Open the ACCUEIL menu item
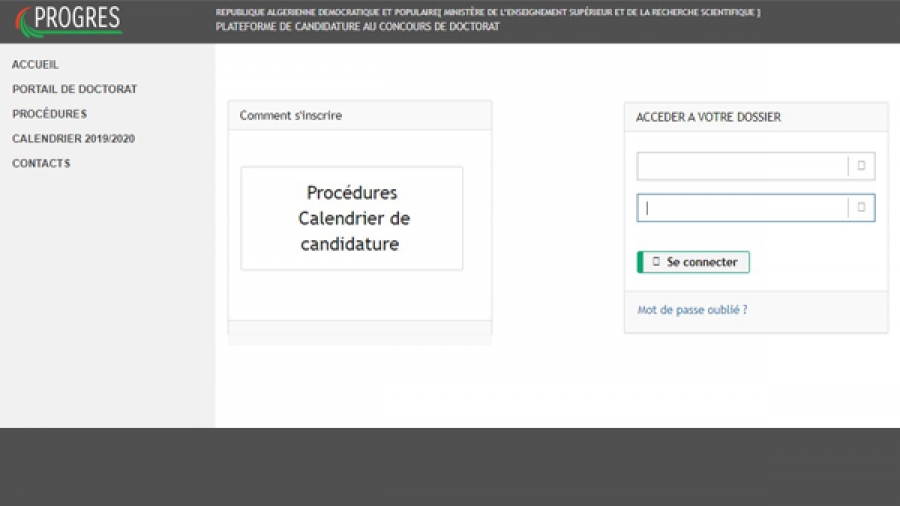The height and width of the screenshot is (506, 900). (x=35, y=64)
